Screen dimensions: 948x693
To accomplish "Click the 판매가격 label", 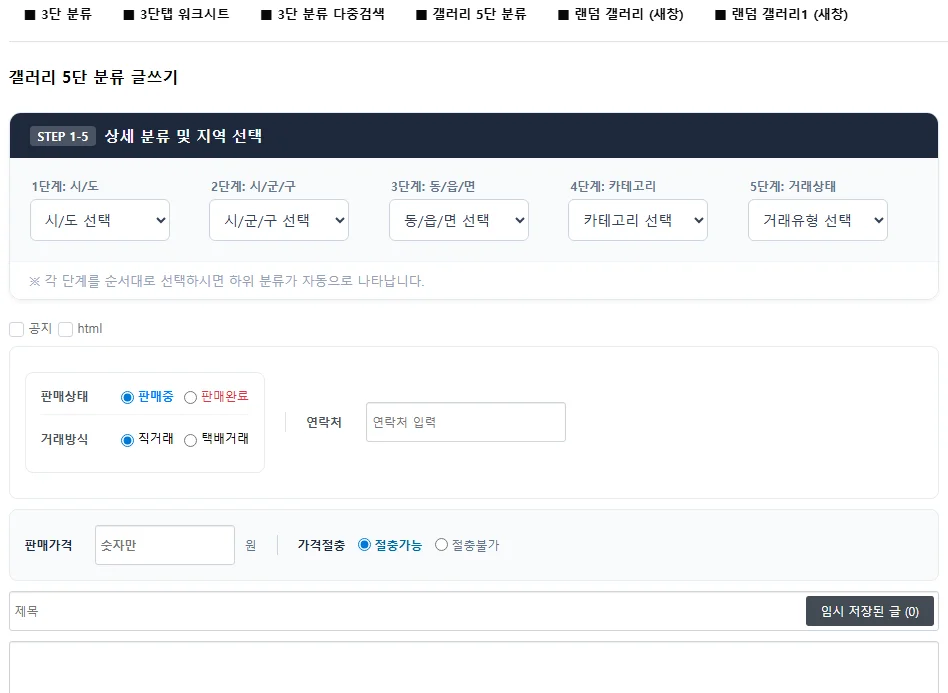I will (x=48, y=545).
